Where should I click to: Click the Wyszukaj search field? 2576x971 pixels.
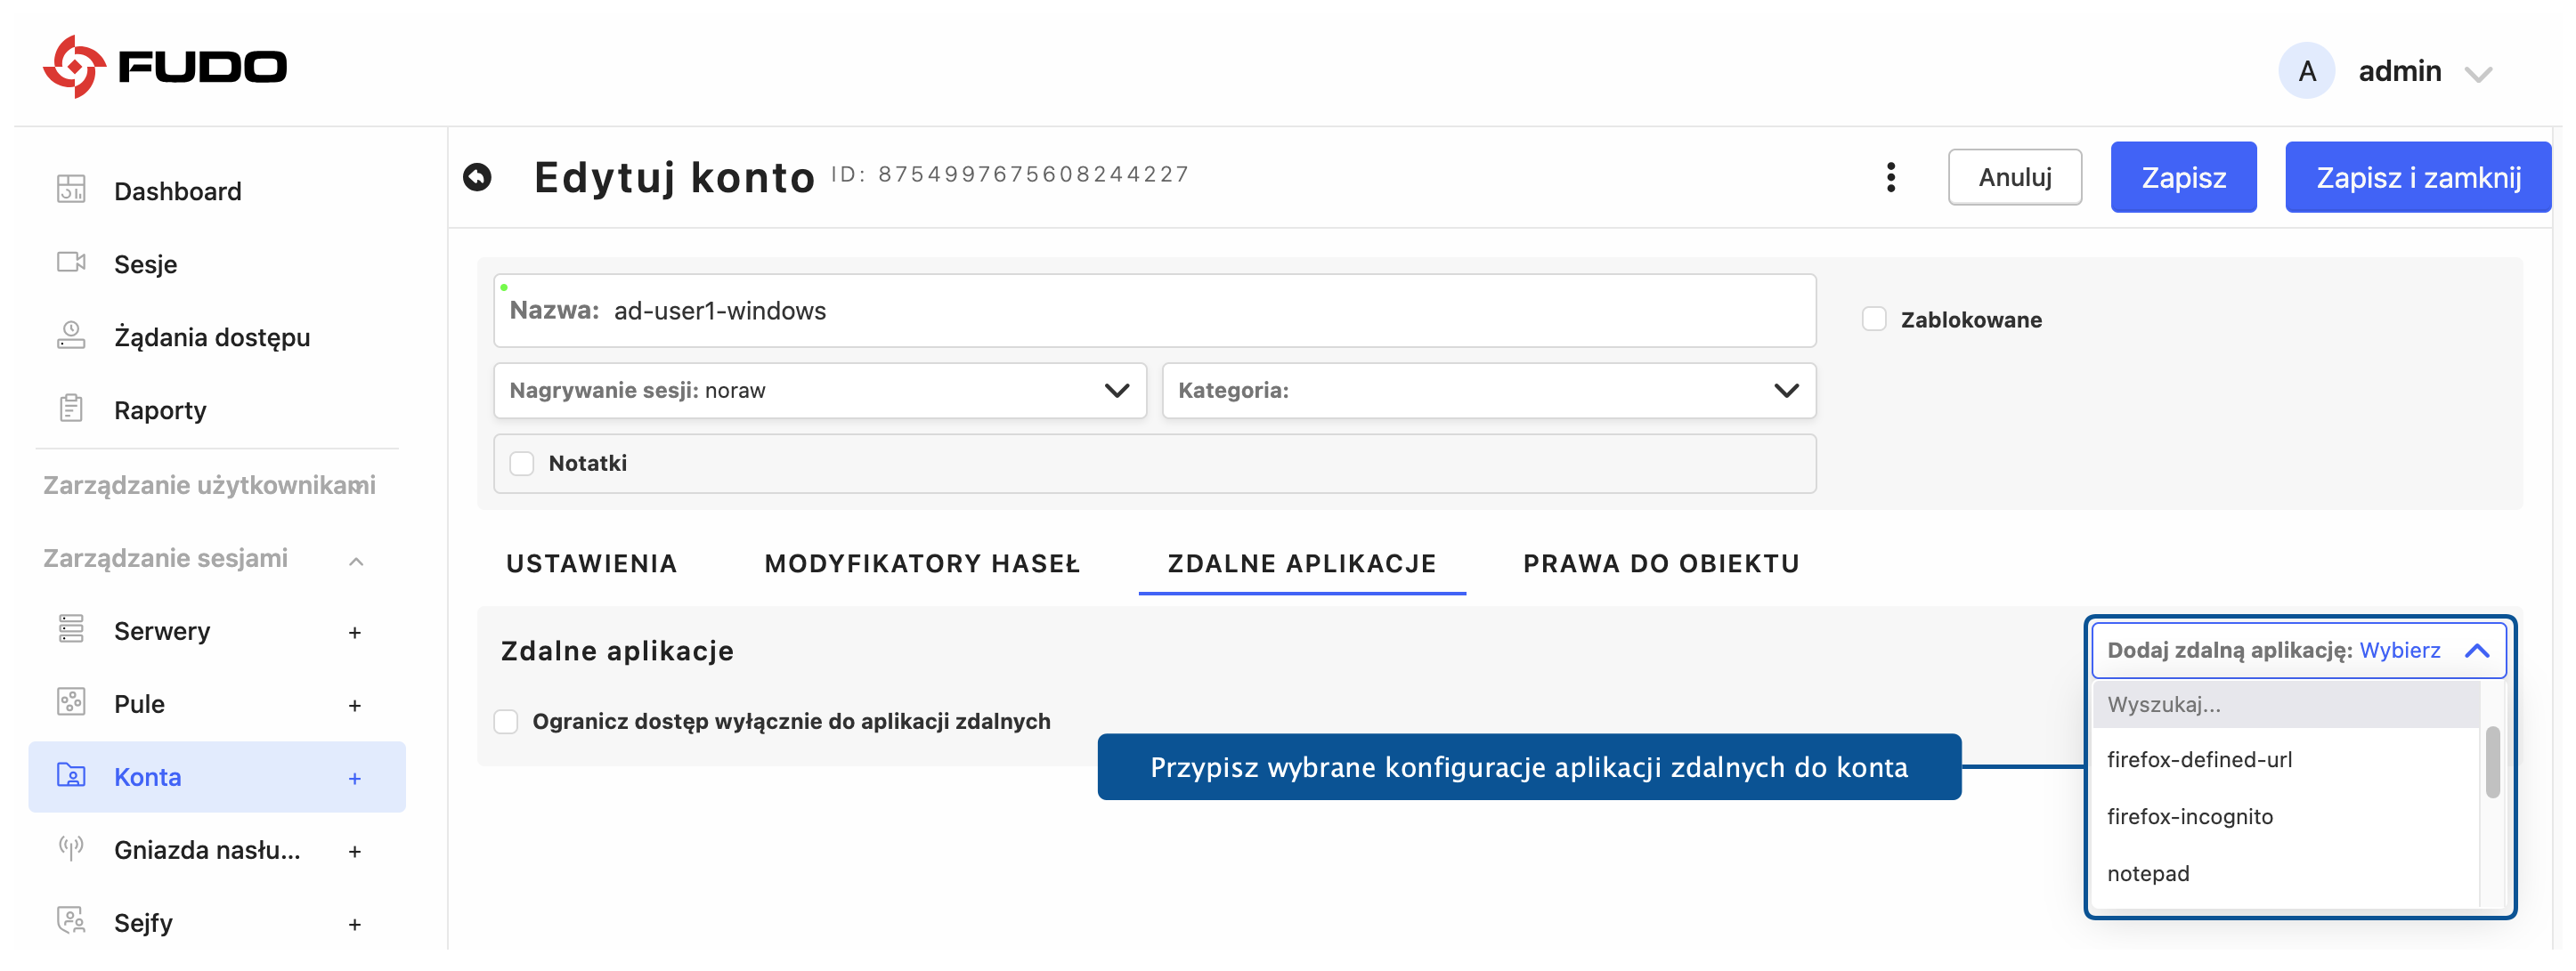point(2285,704)
